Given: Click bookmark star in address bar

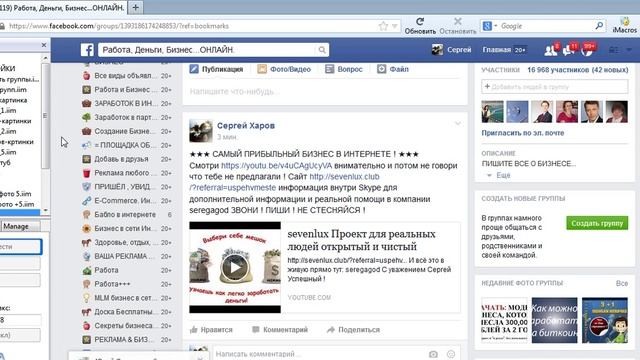Looking at the screenshot, I should coord(383,26).
